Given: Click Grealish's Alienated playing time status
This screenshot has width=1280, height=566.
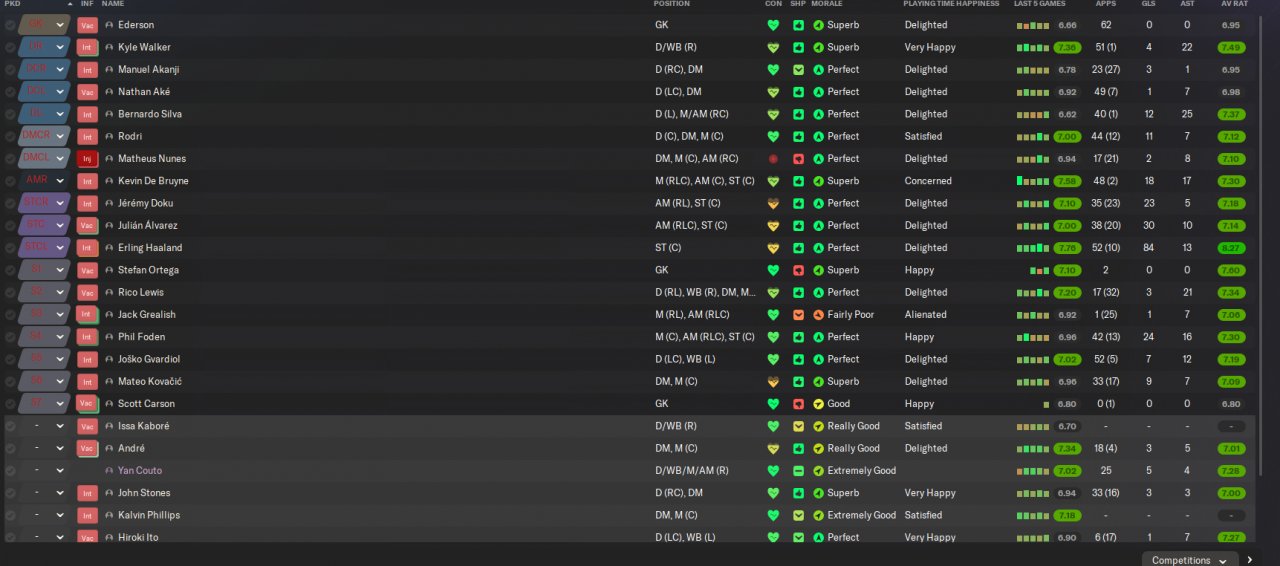Looking at the screenshot, I should 925,314.
